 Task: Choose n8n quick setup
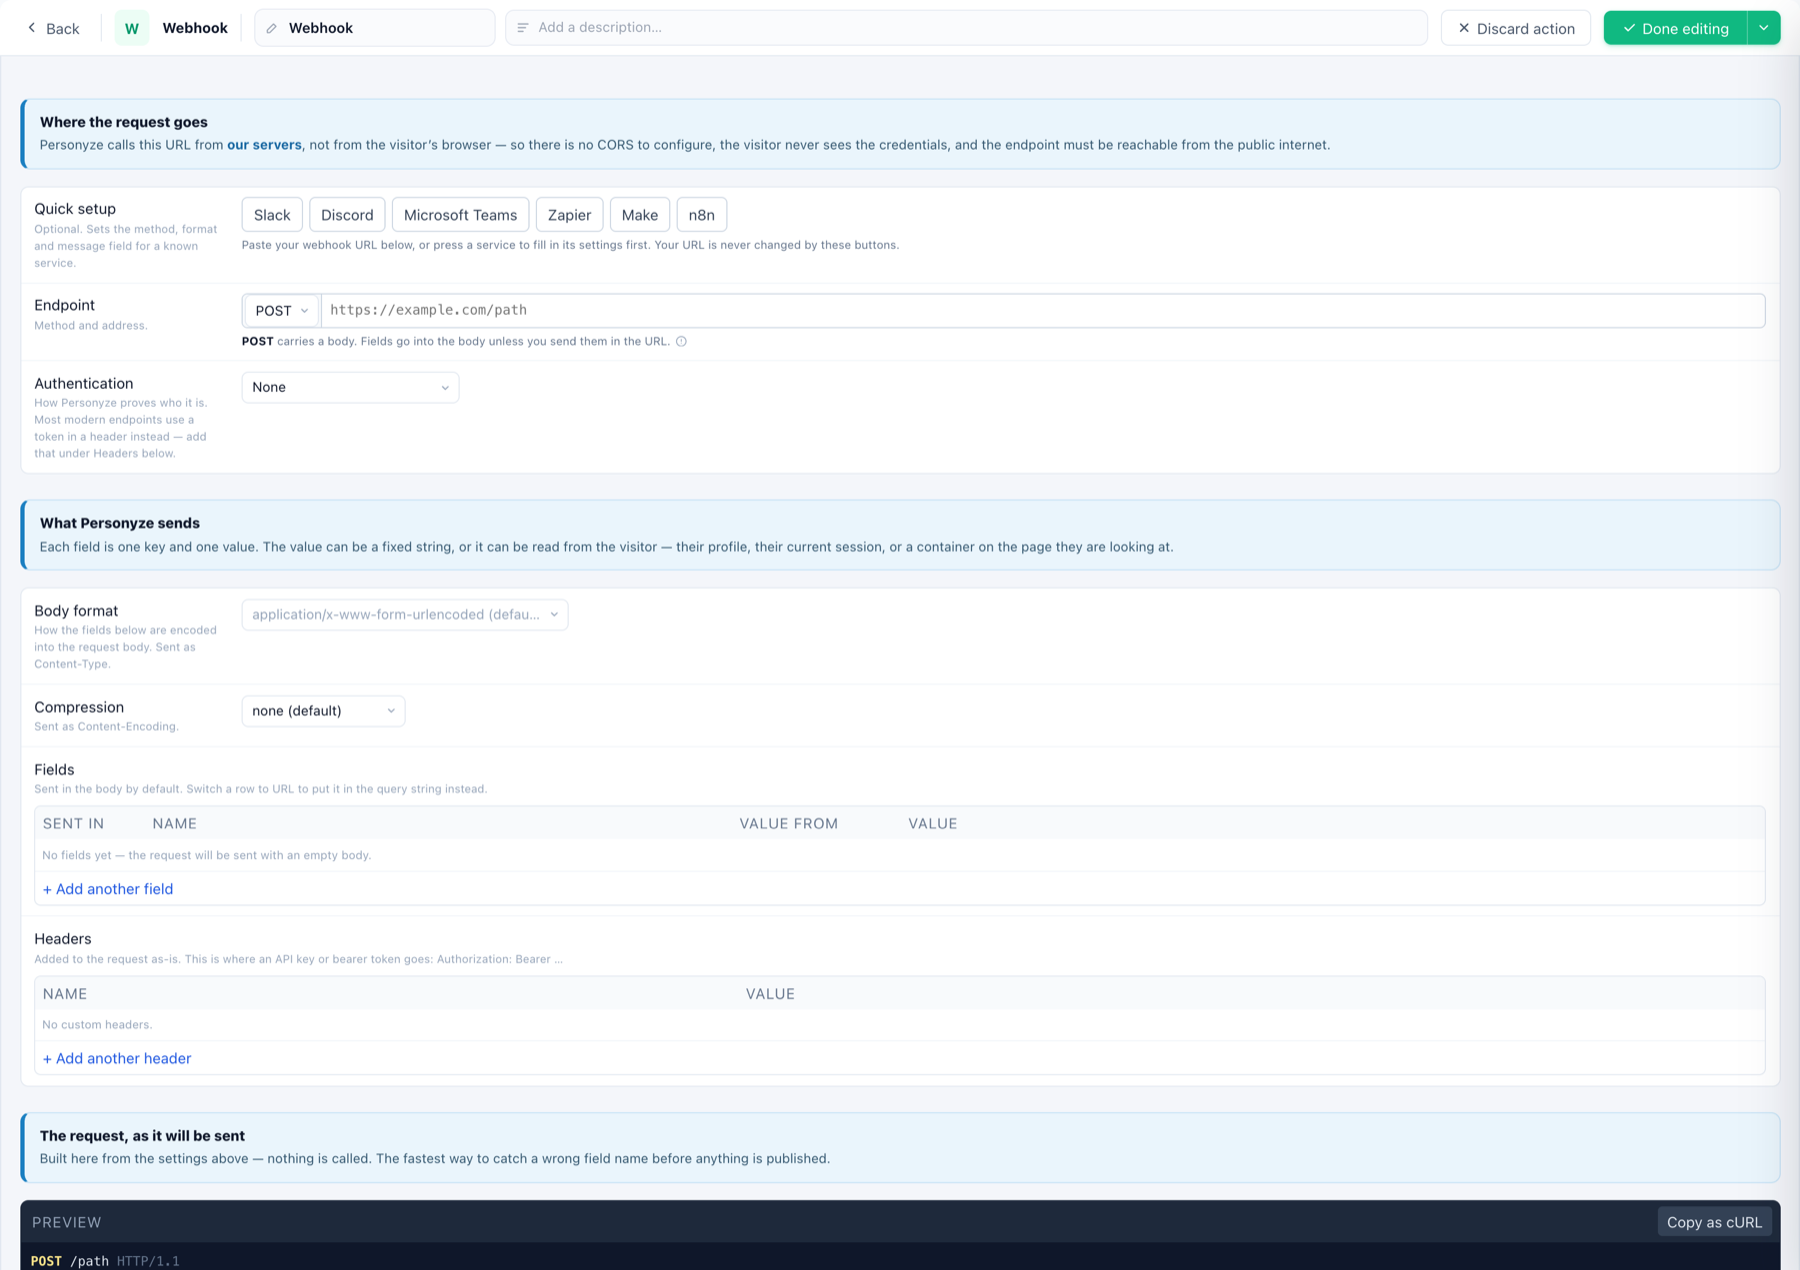(x=702, y=215)
